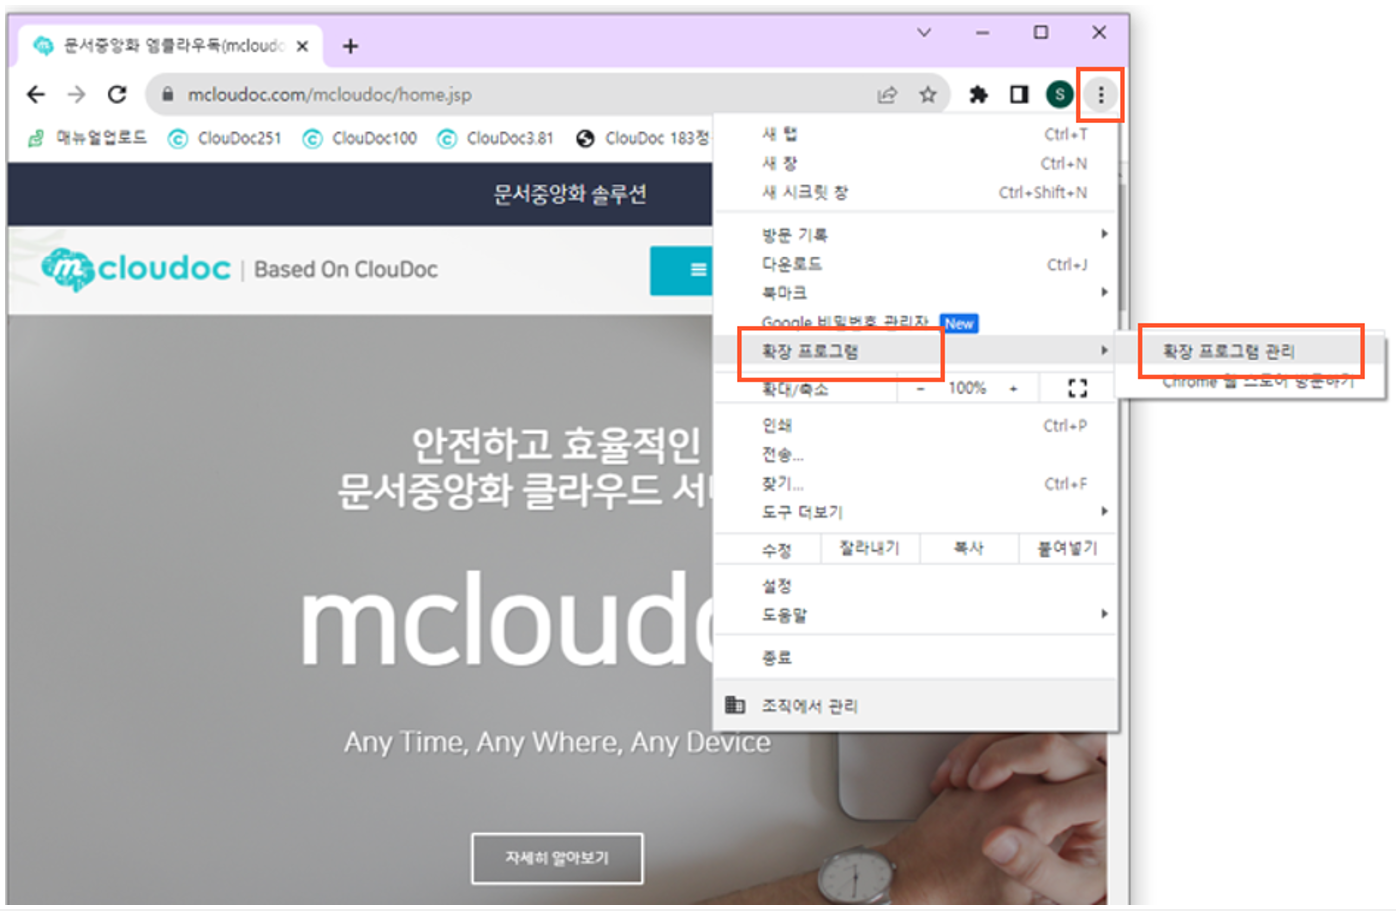Select 찾기... menu item
The height and width of the screenshot is (911, 1396).
pos(916,484)
